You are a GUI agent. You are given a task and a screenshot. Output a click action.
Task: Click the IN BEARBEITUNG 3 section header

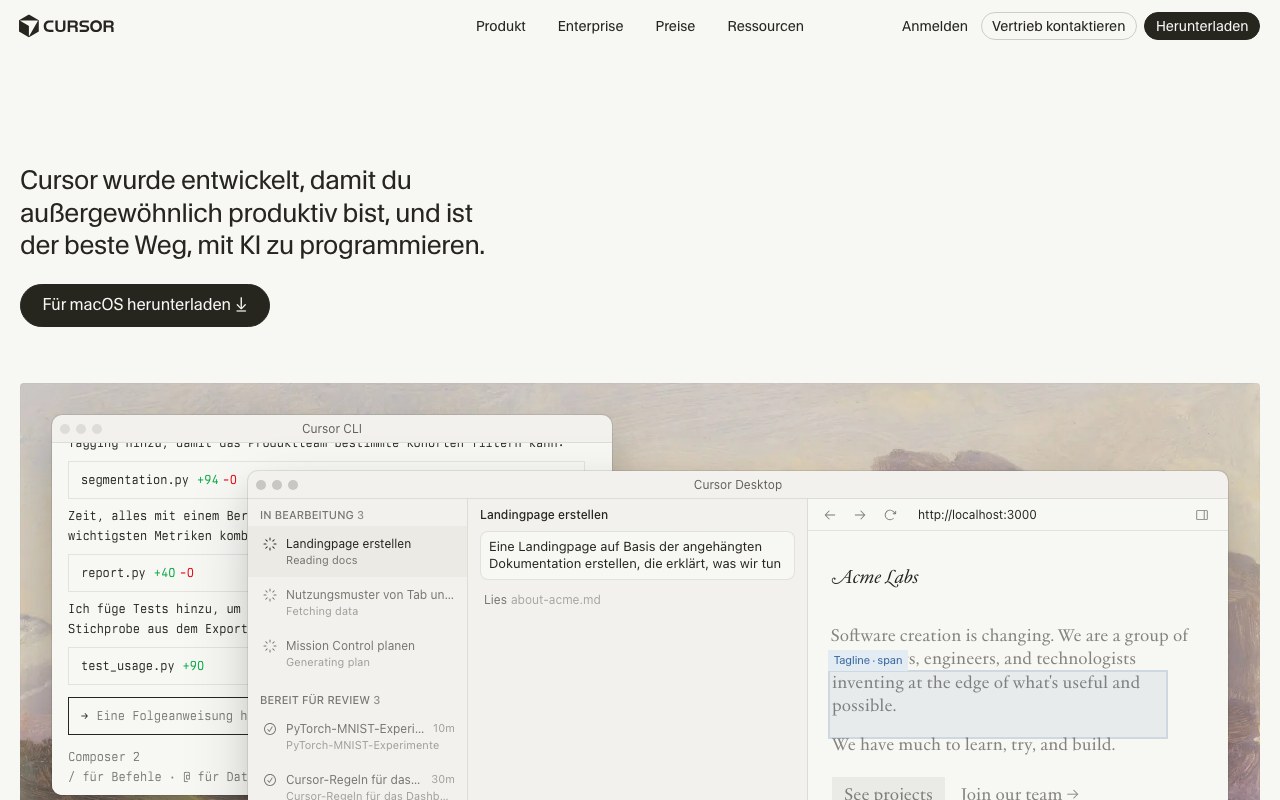tap(312, 515)
